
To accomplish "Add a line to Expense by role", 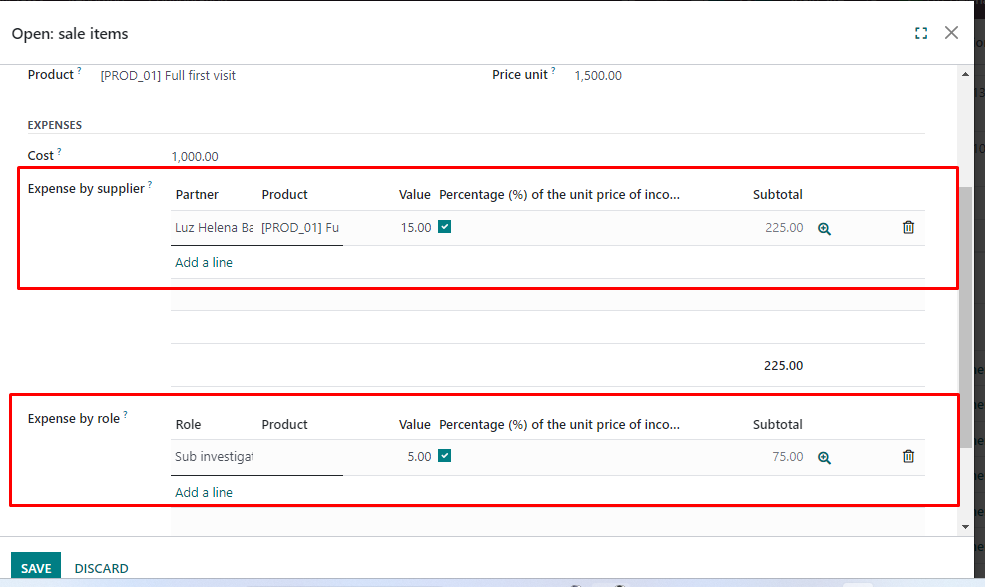I will [x=204, y=493].
